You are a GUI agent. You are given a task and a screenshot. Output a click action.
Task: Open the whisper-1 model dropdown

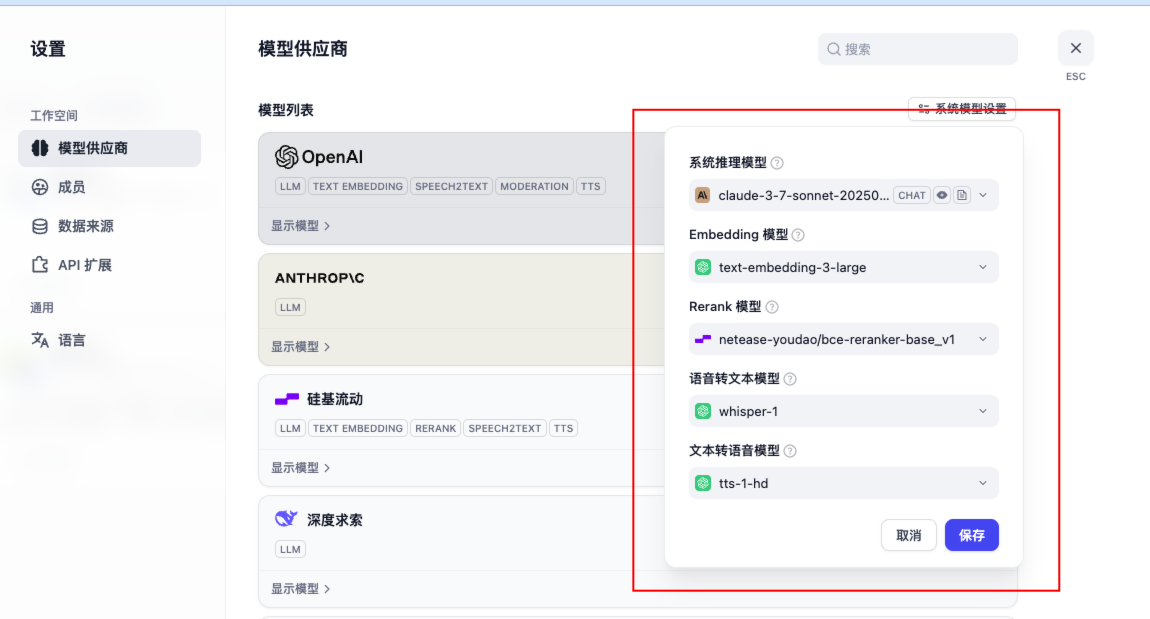click(x=843, y=411)
